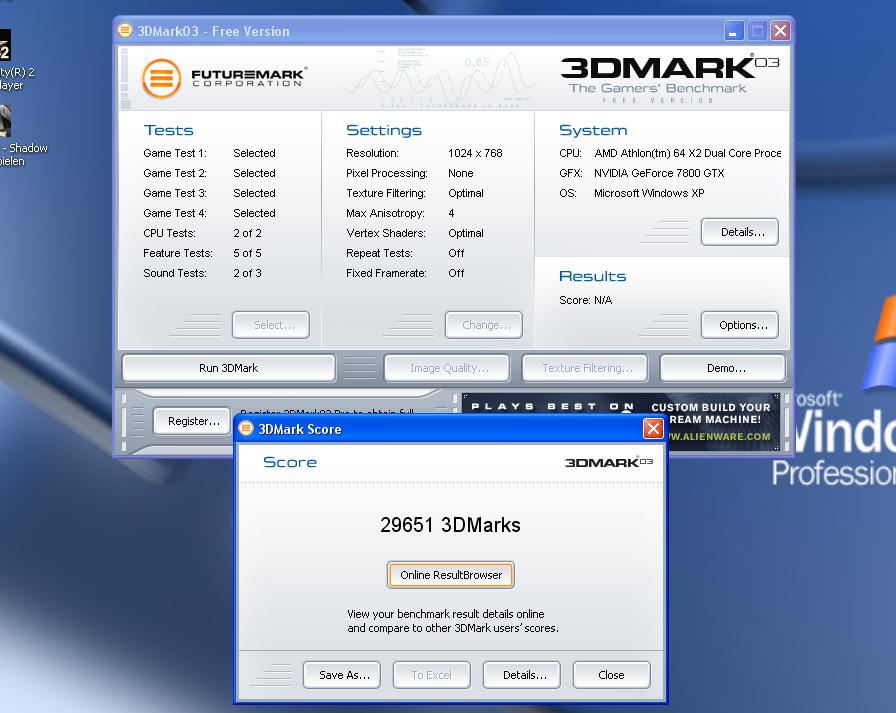
Task: Select the top-left desktop shortcut icon
Action: 5,45
